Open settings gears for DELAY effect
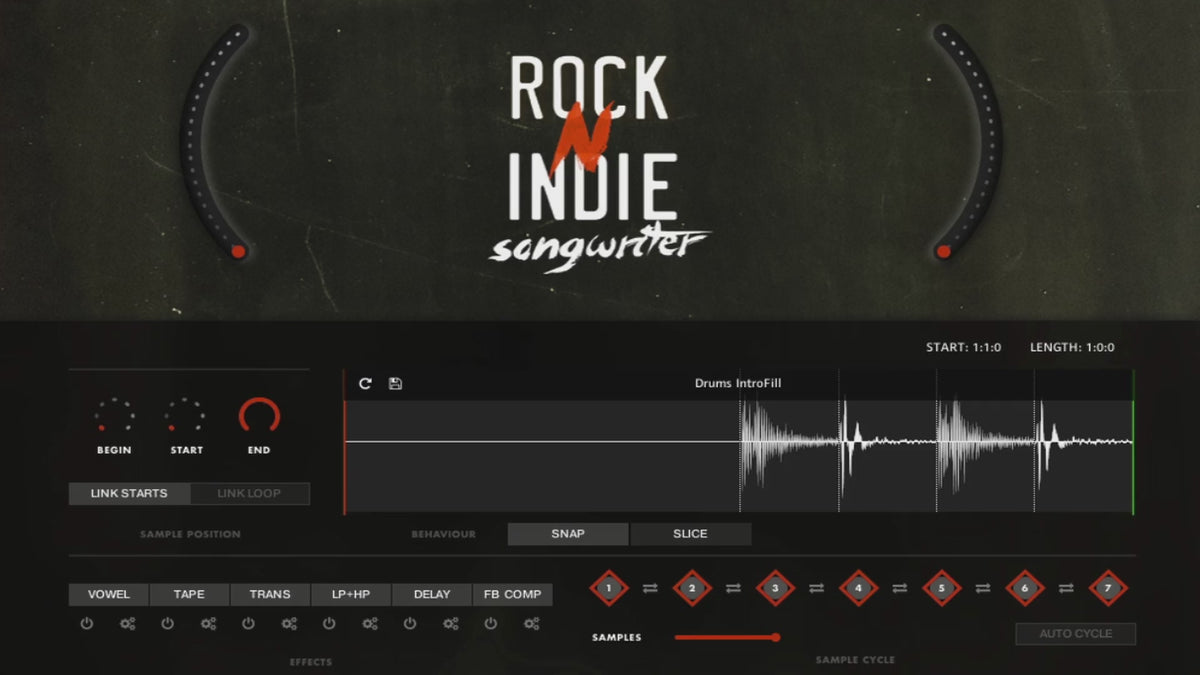The image size is (1200, 675). [x=451, y=624]
